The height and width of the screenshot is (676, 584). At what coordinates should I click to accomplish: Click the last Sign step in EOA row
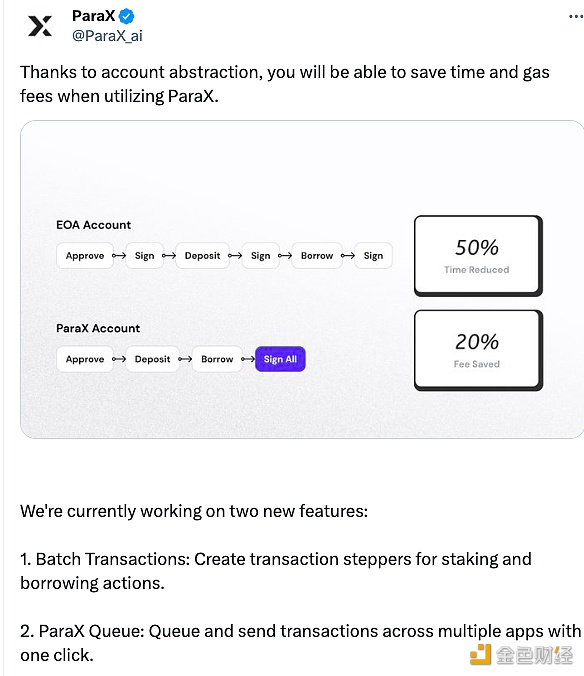[x=373, y=256]
